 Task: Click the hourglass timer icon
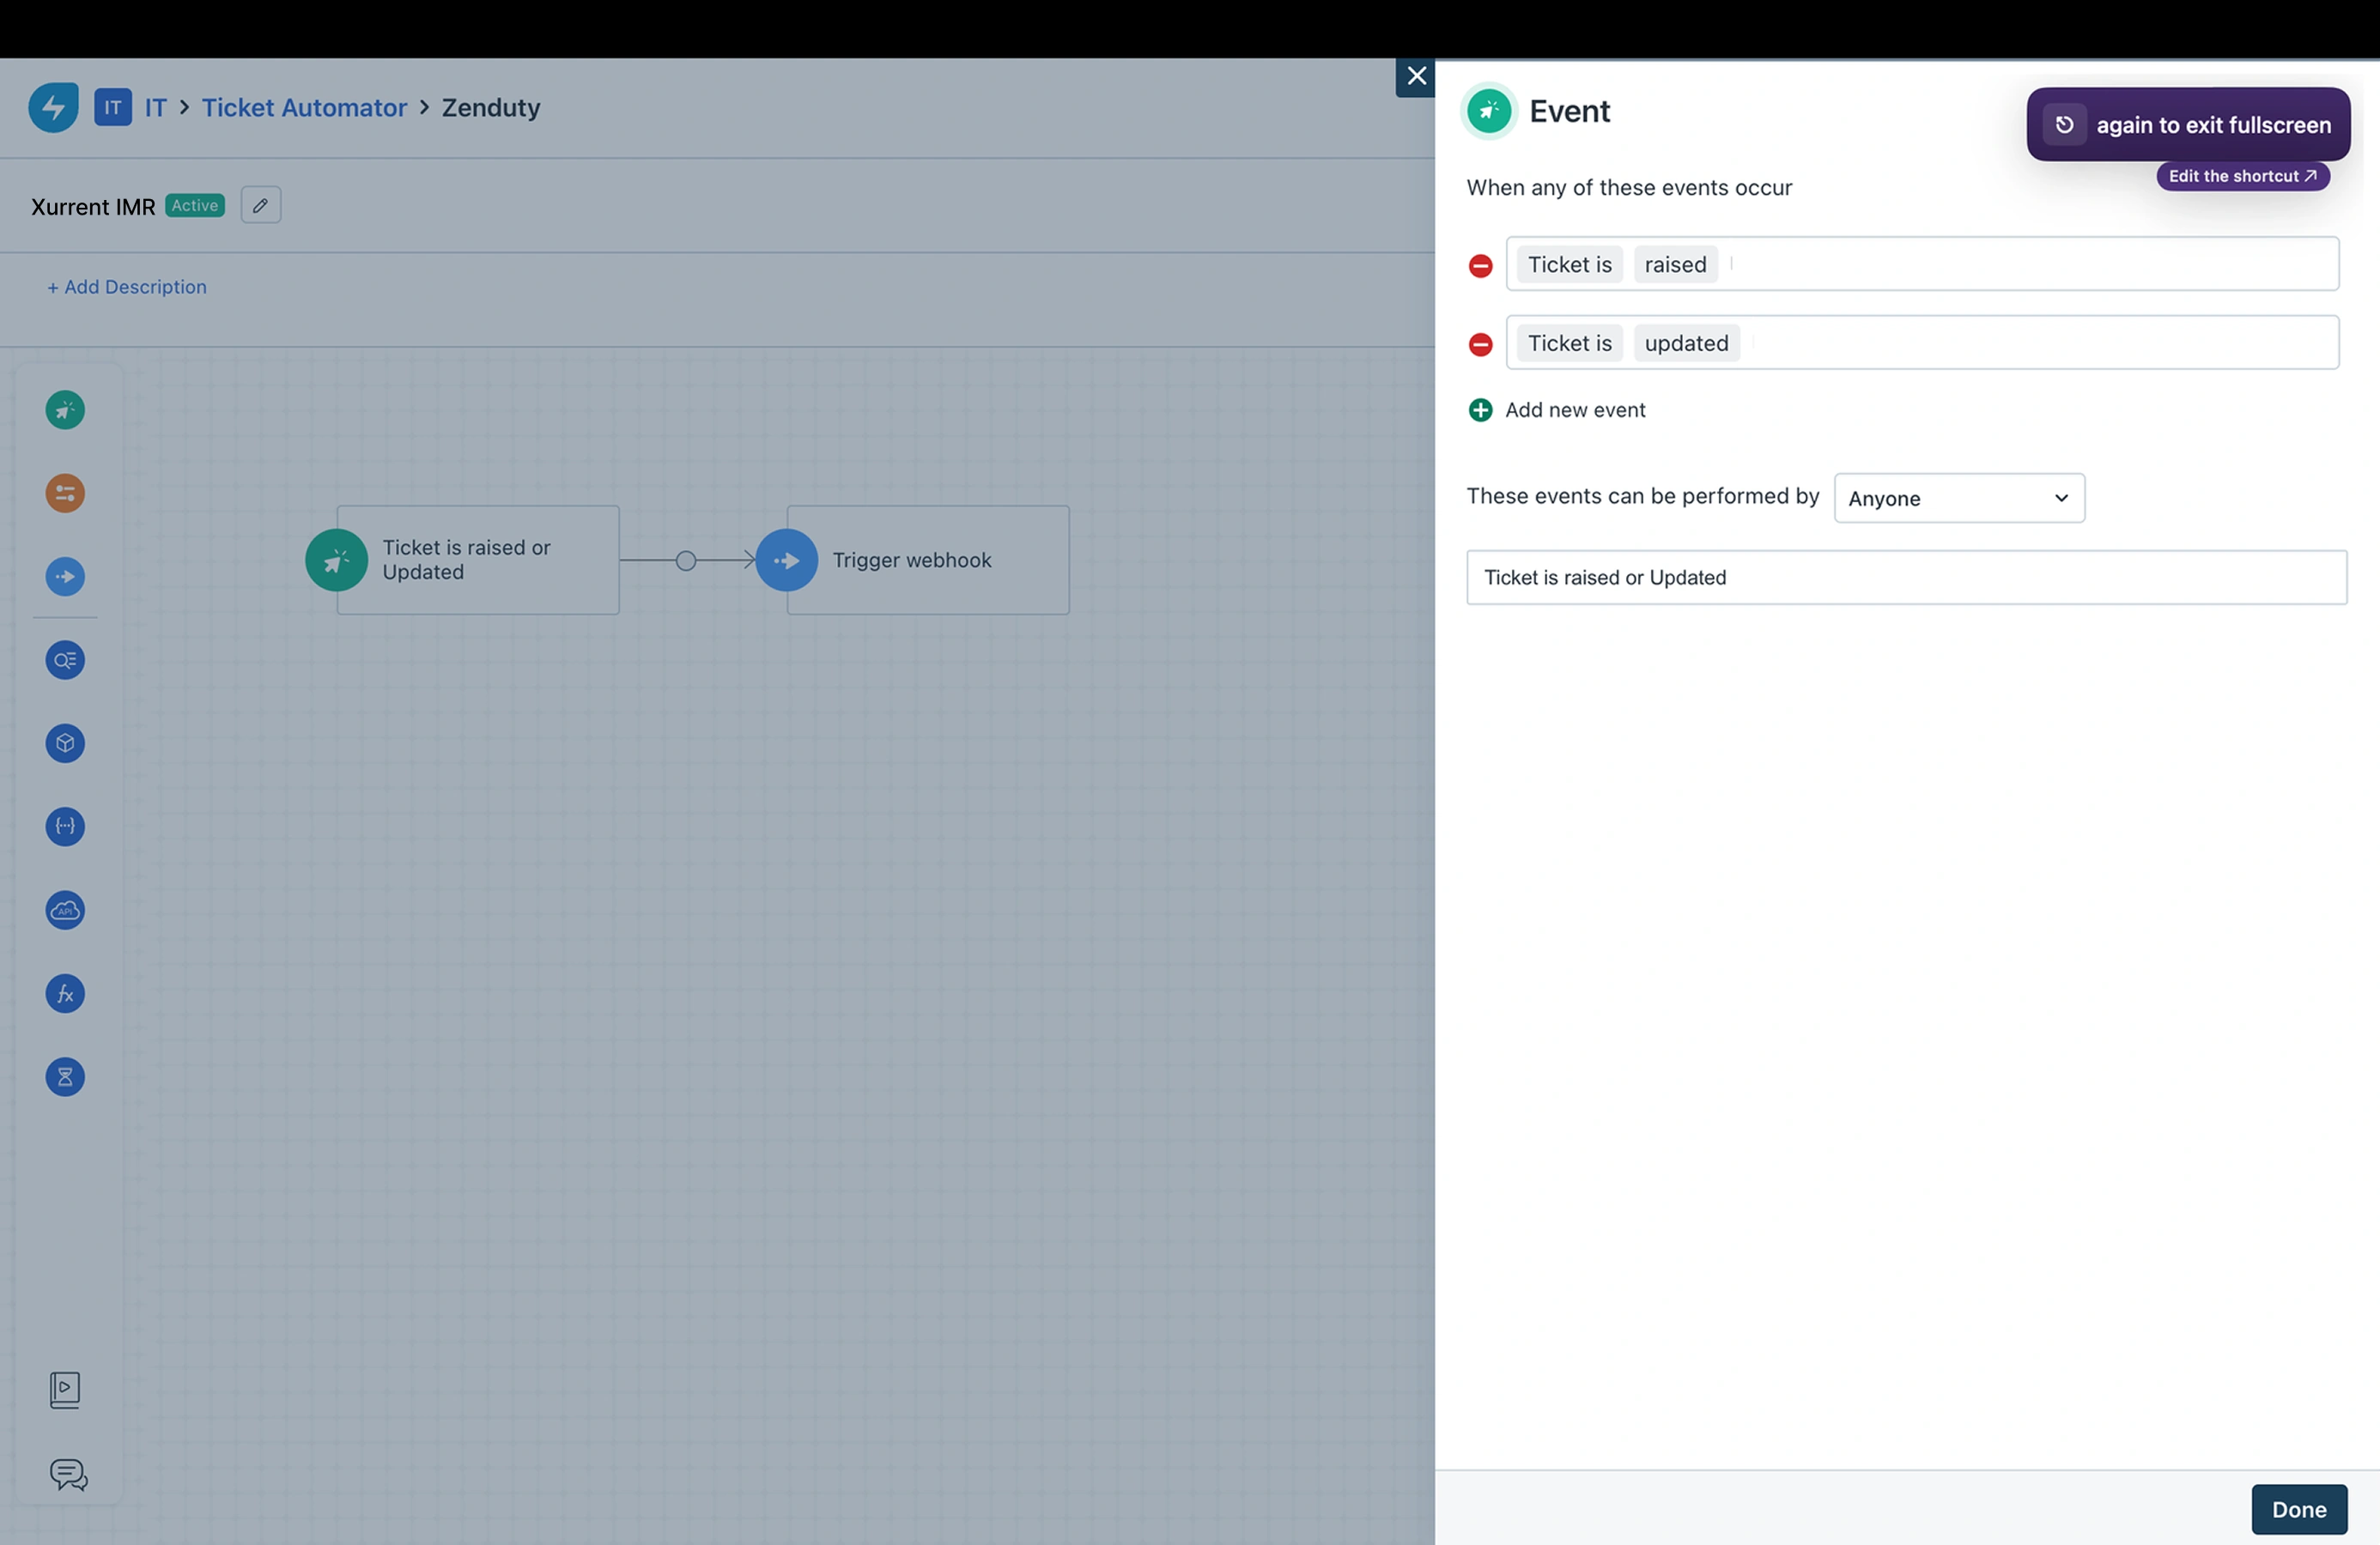[65, 1077]
